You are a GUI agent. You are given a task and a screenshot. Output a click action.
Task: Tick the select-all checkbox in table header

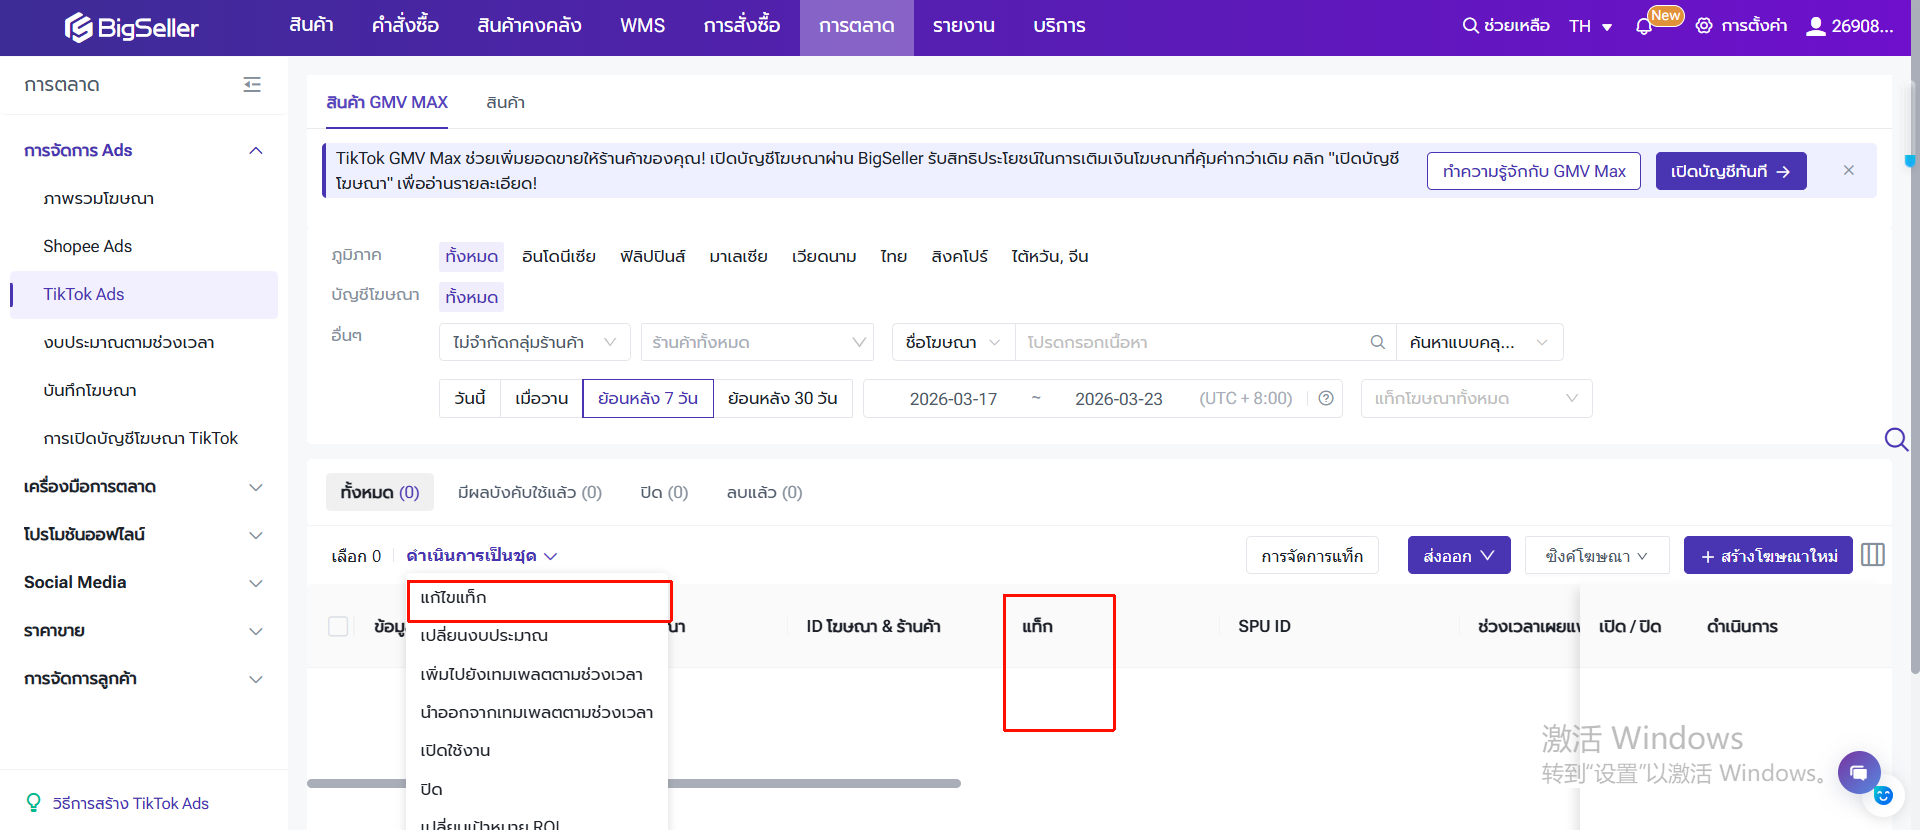[338, 626]
